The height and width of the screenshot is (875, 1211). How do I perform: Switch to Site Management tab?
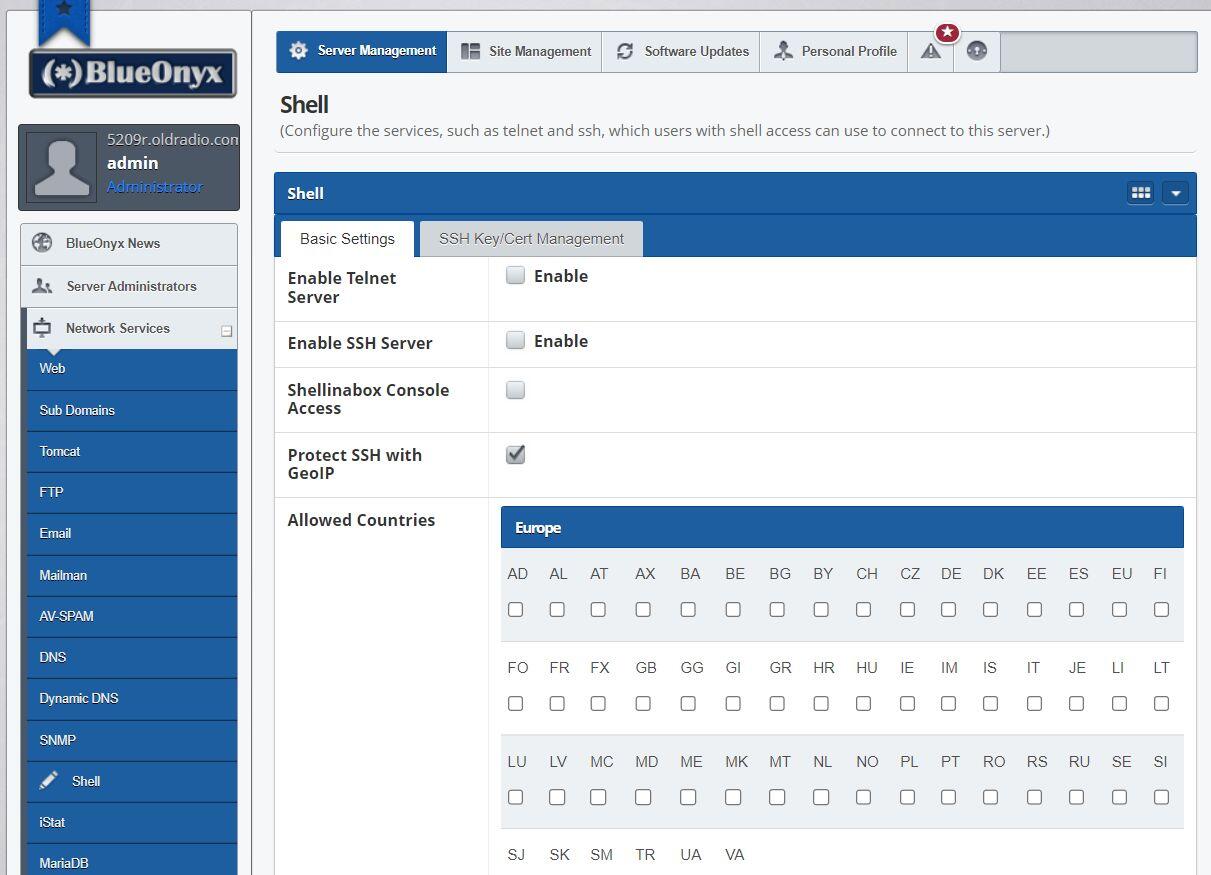tap(525, 52)
